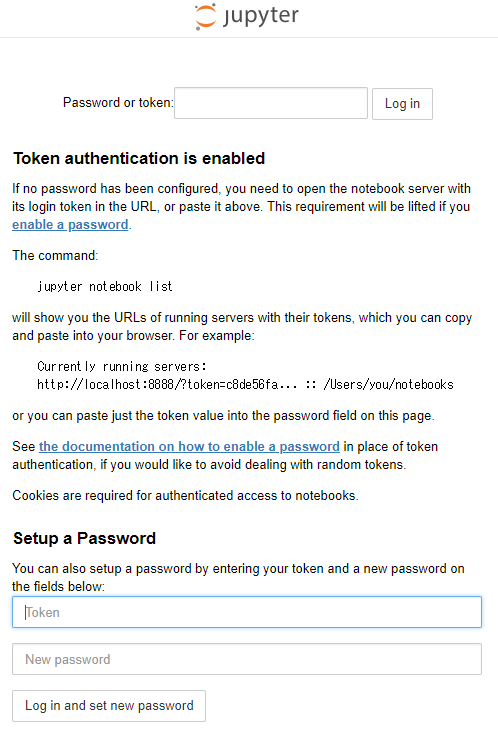The width and height of the screenshot is (498, 732).
Task: Click the Log in button
Action: point(402,104)
